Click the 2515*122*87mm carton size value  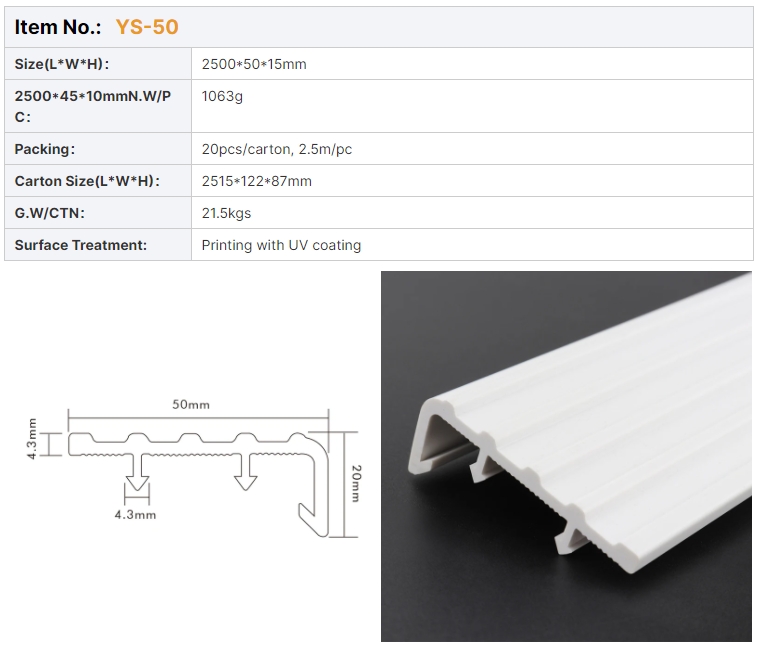pyautogui.click(x=257, y=181)
